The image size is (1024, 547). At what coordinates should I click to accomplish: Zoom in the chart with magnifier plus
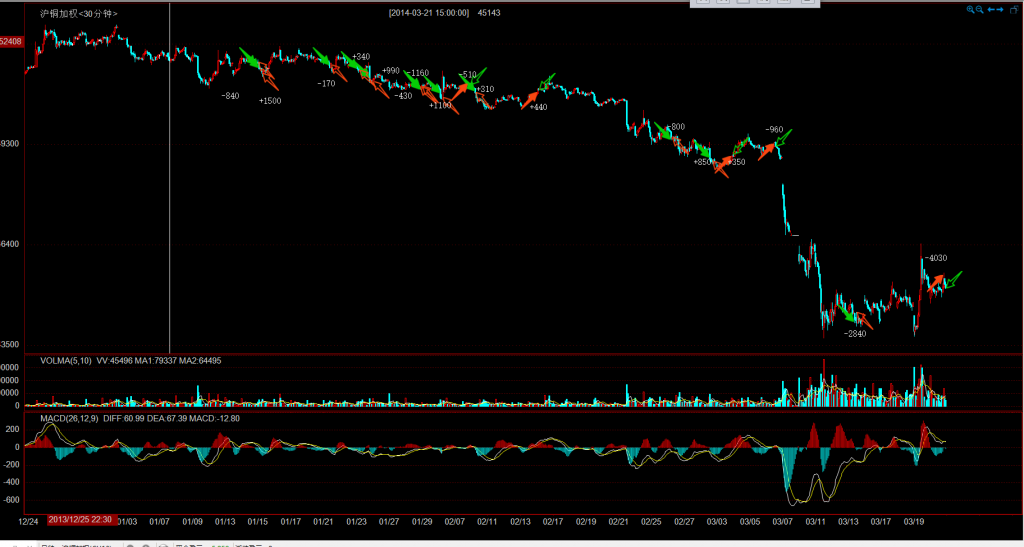970,9
